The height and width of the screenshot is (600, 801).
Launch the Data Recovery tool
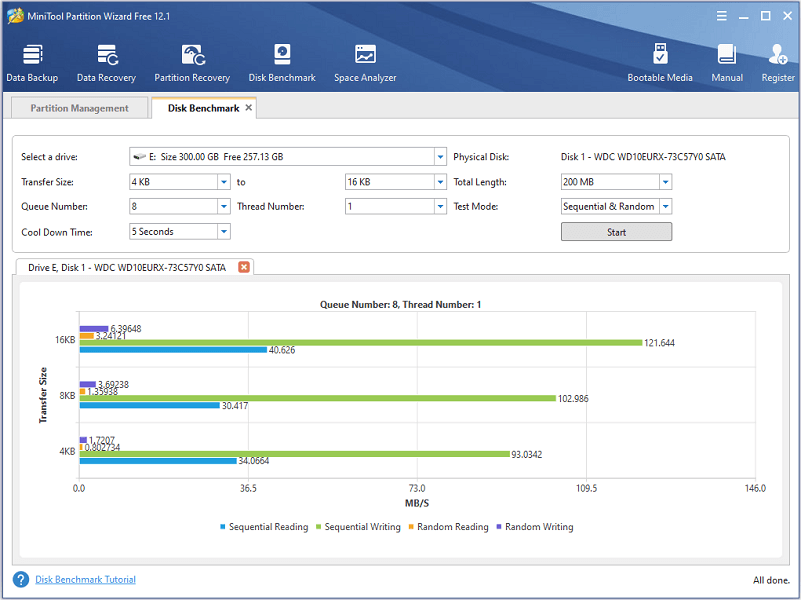point(106,64)
